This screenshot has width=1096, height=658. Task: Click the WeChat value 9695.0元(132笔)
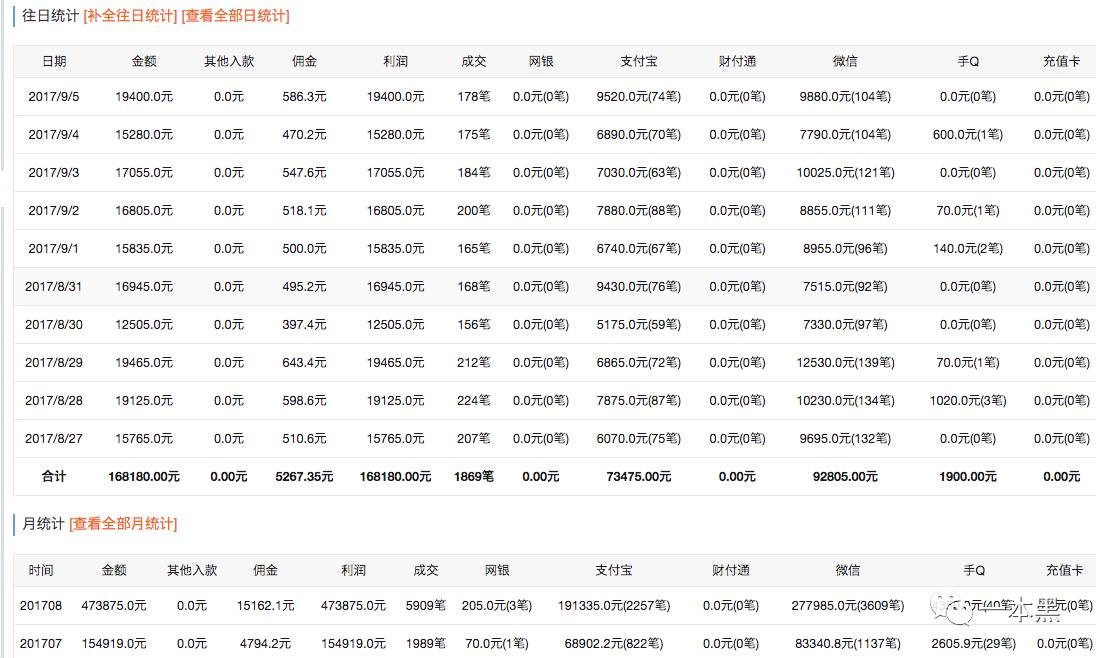tap(845, 438)
